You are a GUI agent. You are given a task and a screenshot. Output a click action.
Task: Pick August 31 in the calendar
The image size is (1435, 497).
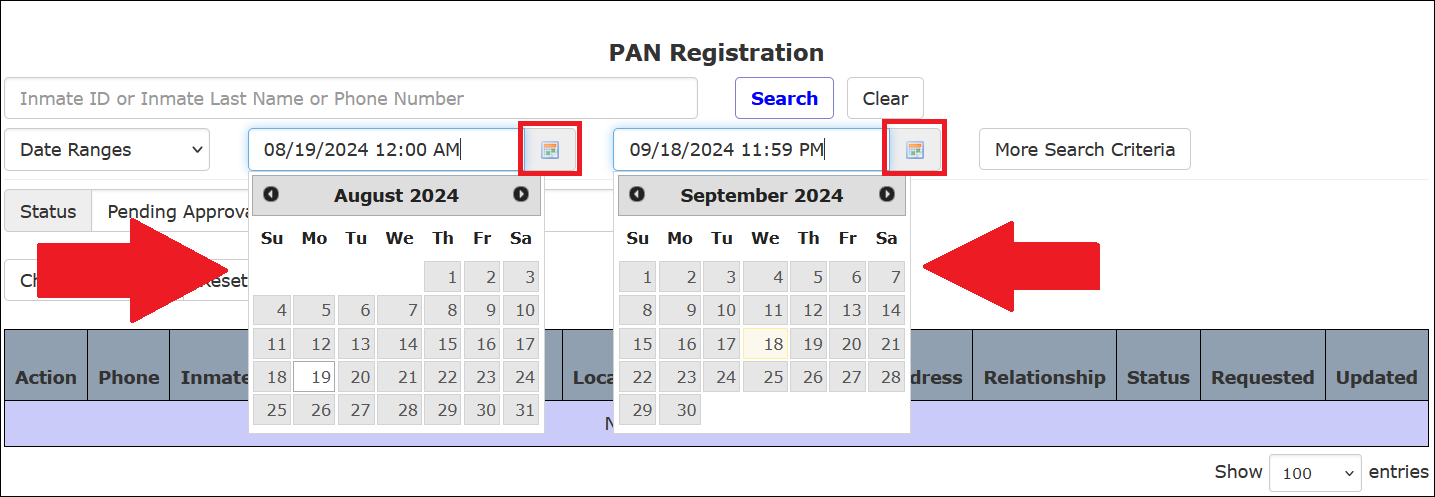[521, 410]
